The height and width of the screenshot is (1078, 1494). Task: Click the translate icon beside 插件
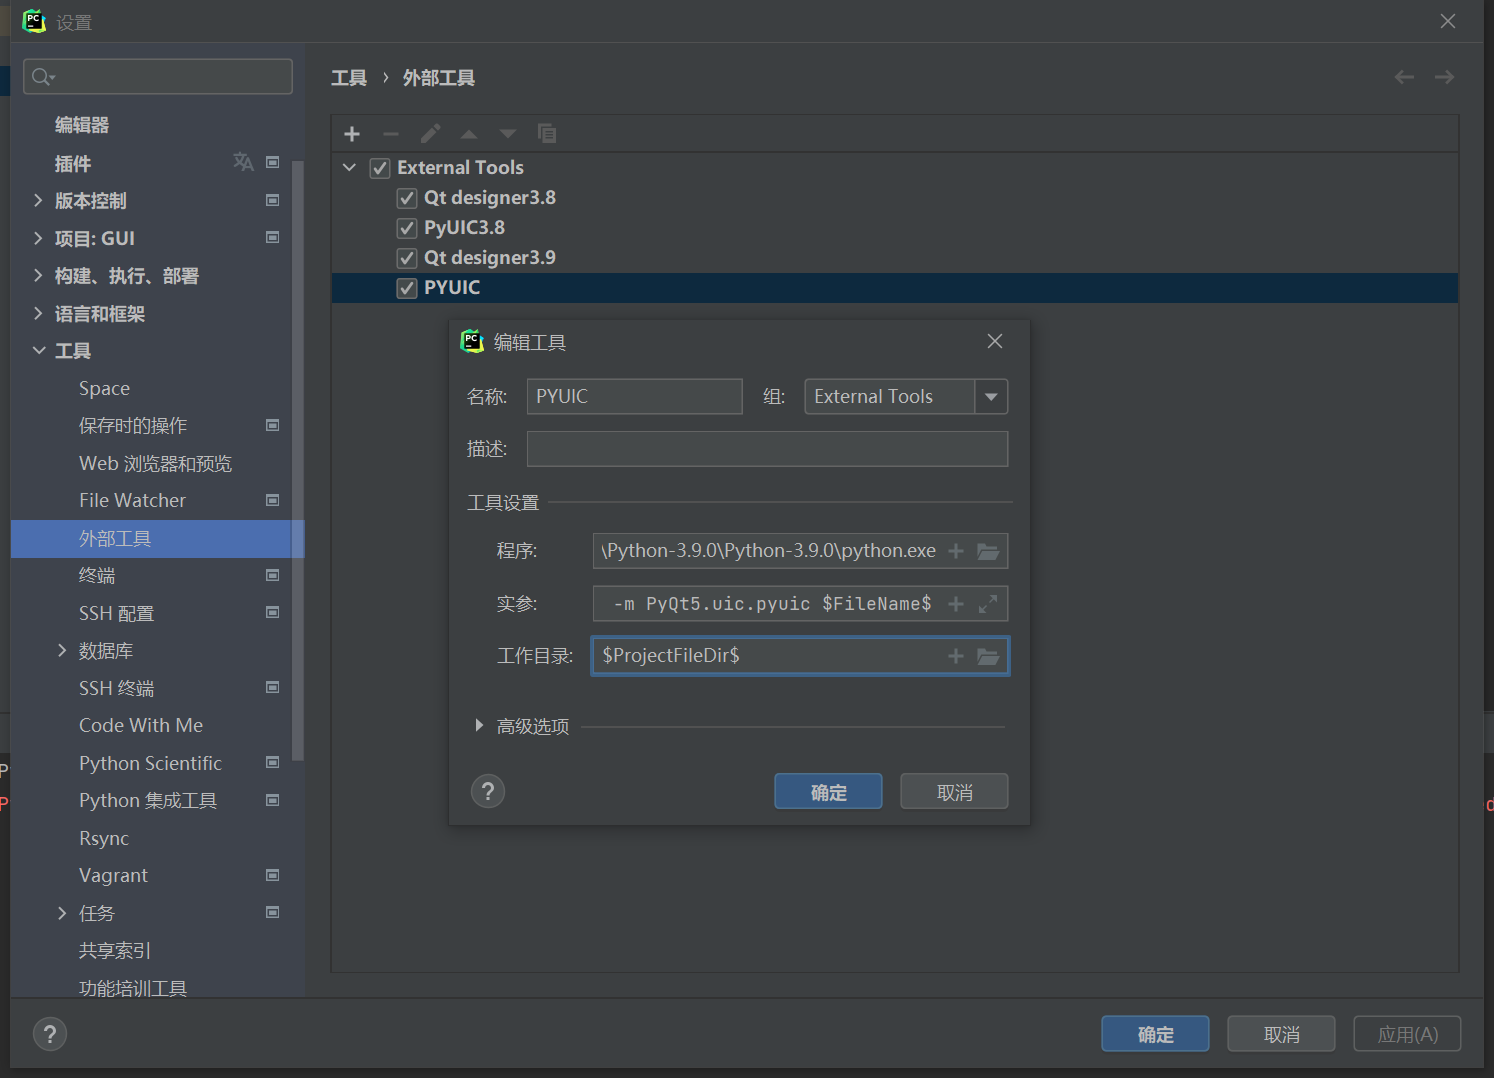(243, 162)
